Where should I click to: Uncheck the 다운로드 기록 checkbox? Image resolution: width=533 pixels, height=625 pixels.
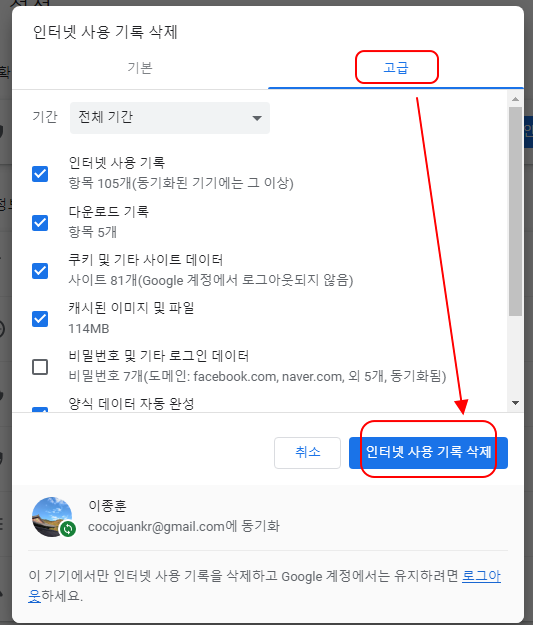point(40,222)
